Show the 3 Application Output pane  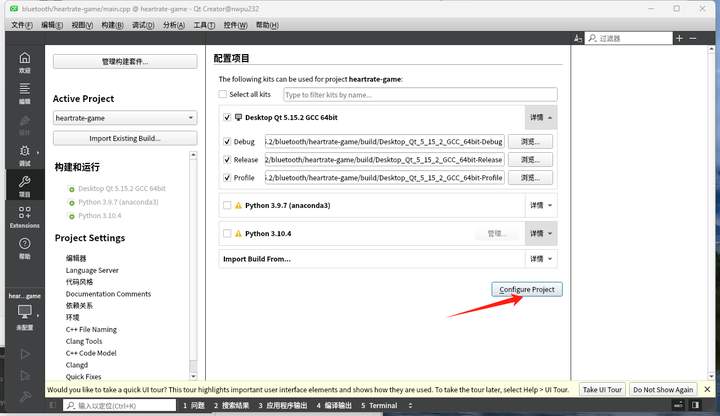coord(282,405)
